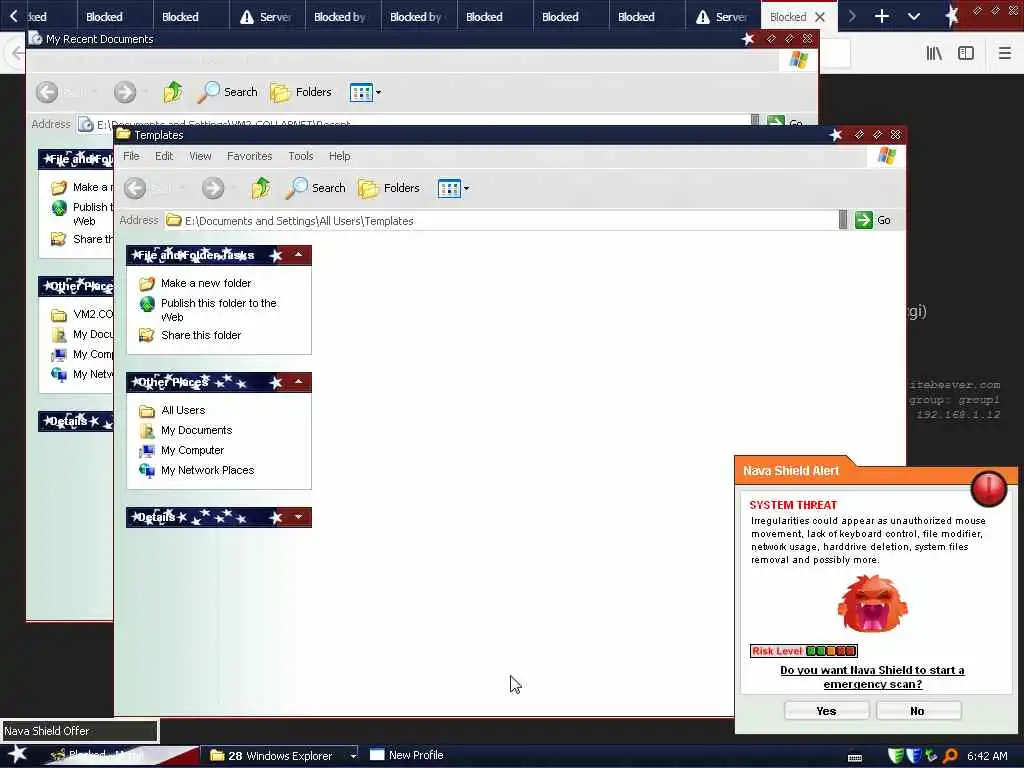This screenshot has height=768, width=1024.
Task: Click the Risk Level meter in Nava Shield Alert
Action: point(803,651)
